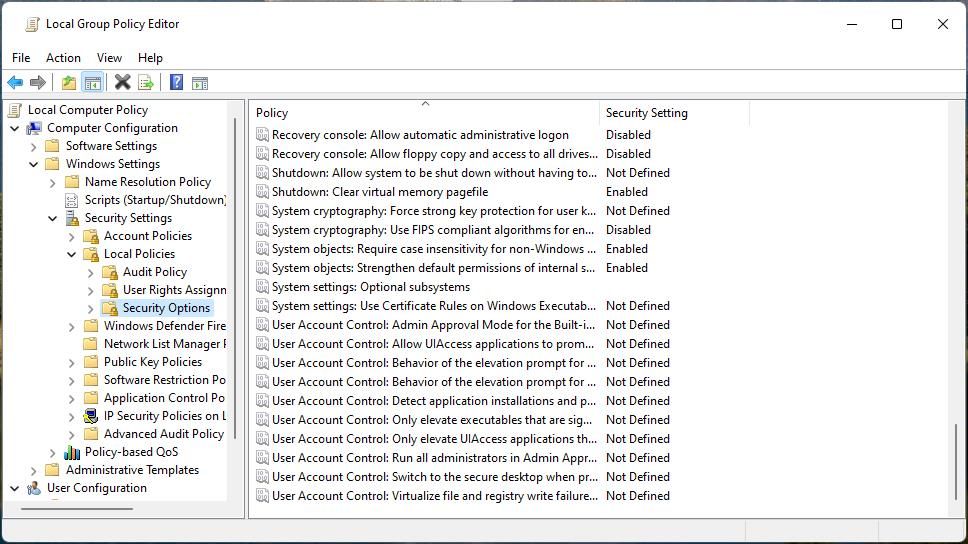Select the Security Options tree item
Screen dimensions: 968x544
[x=166, y=308]
